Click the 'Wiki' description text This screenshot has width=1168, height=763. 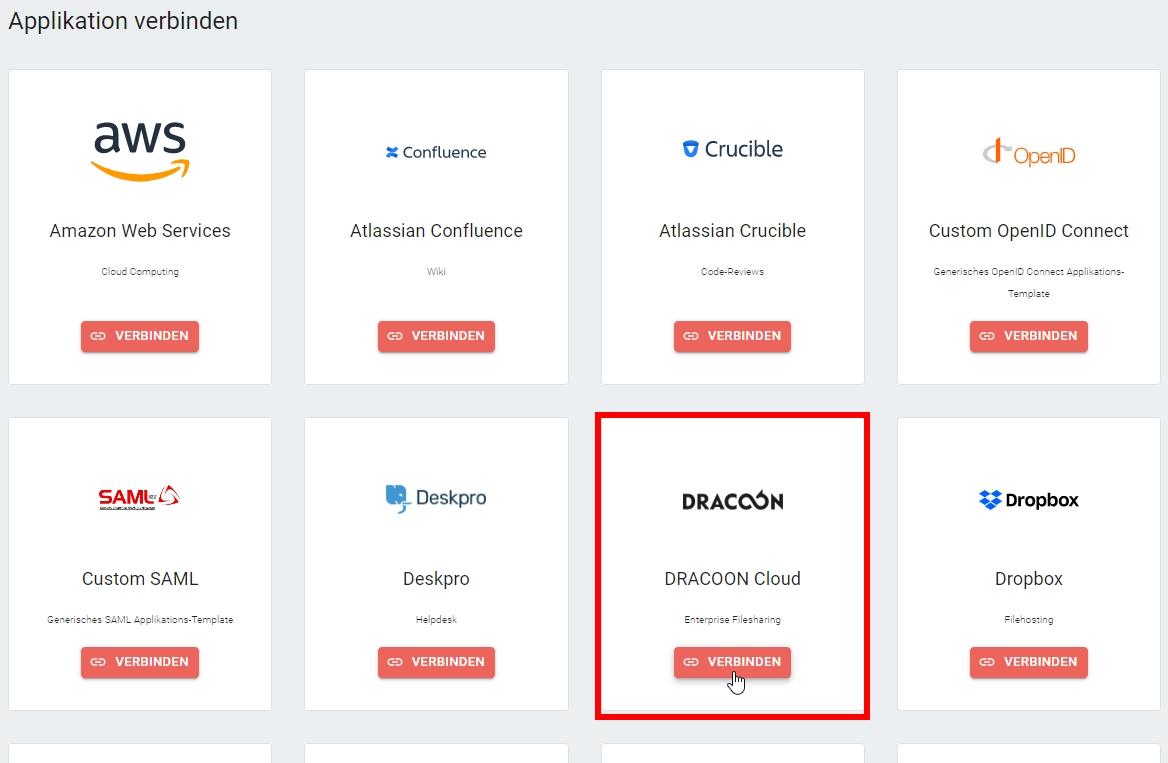tap(436, 272)
